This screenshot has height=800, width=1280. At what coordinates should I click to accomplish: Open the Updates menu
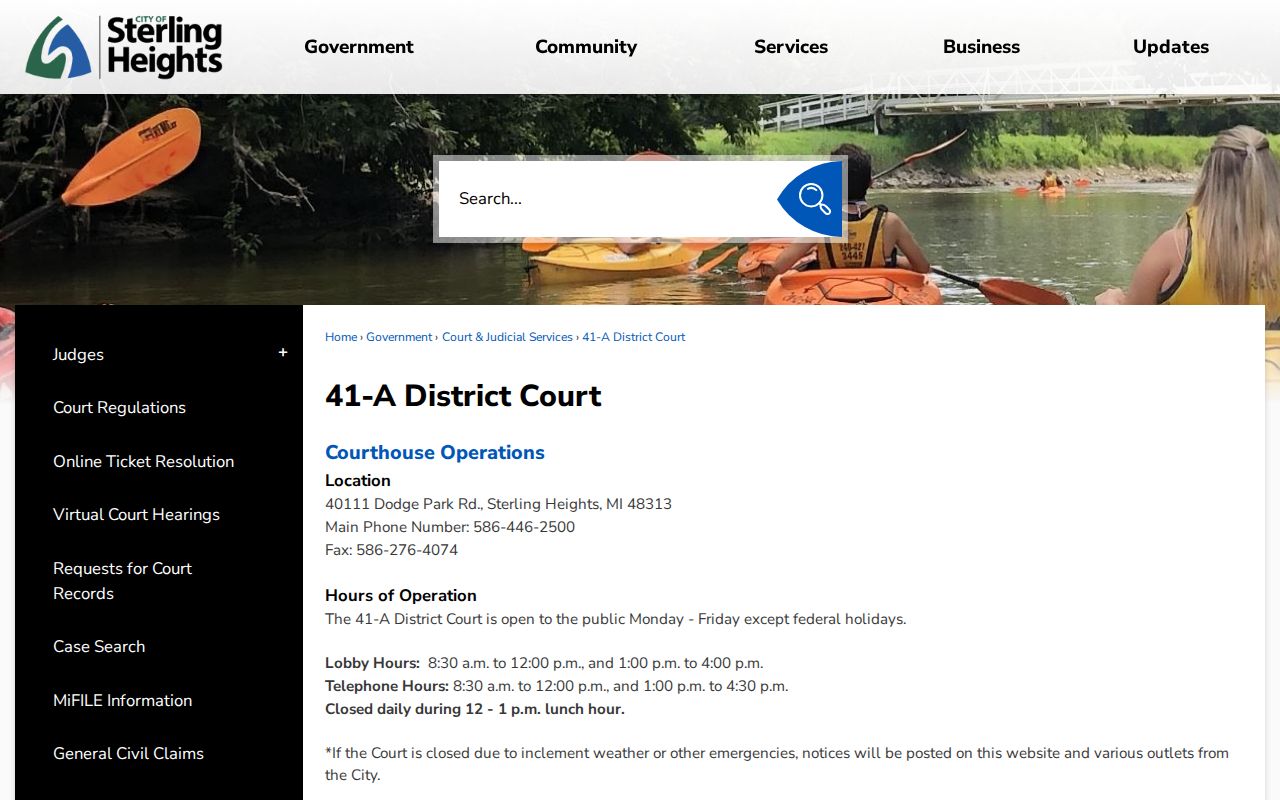point(1171,47)
